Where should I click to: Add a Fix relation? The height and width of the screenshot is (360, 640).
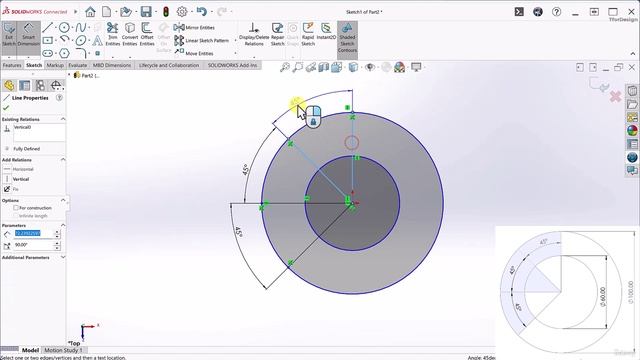click(x=11, y=189)
